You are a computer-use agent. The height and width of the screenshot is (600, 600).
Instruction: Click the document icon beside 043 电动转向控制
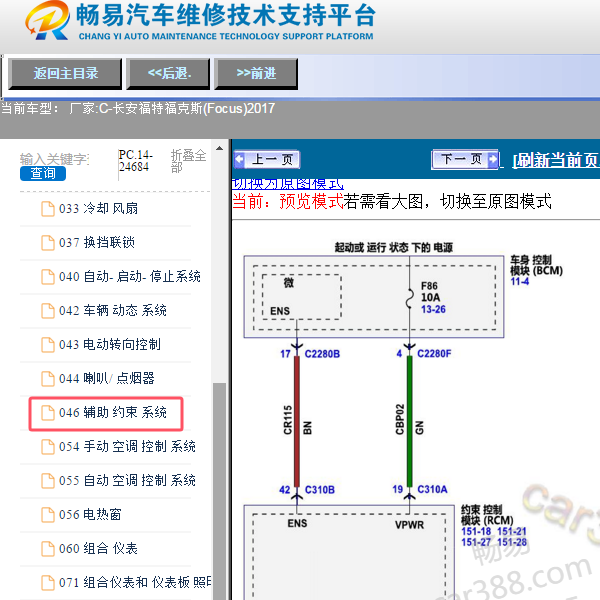coord(48,345)
